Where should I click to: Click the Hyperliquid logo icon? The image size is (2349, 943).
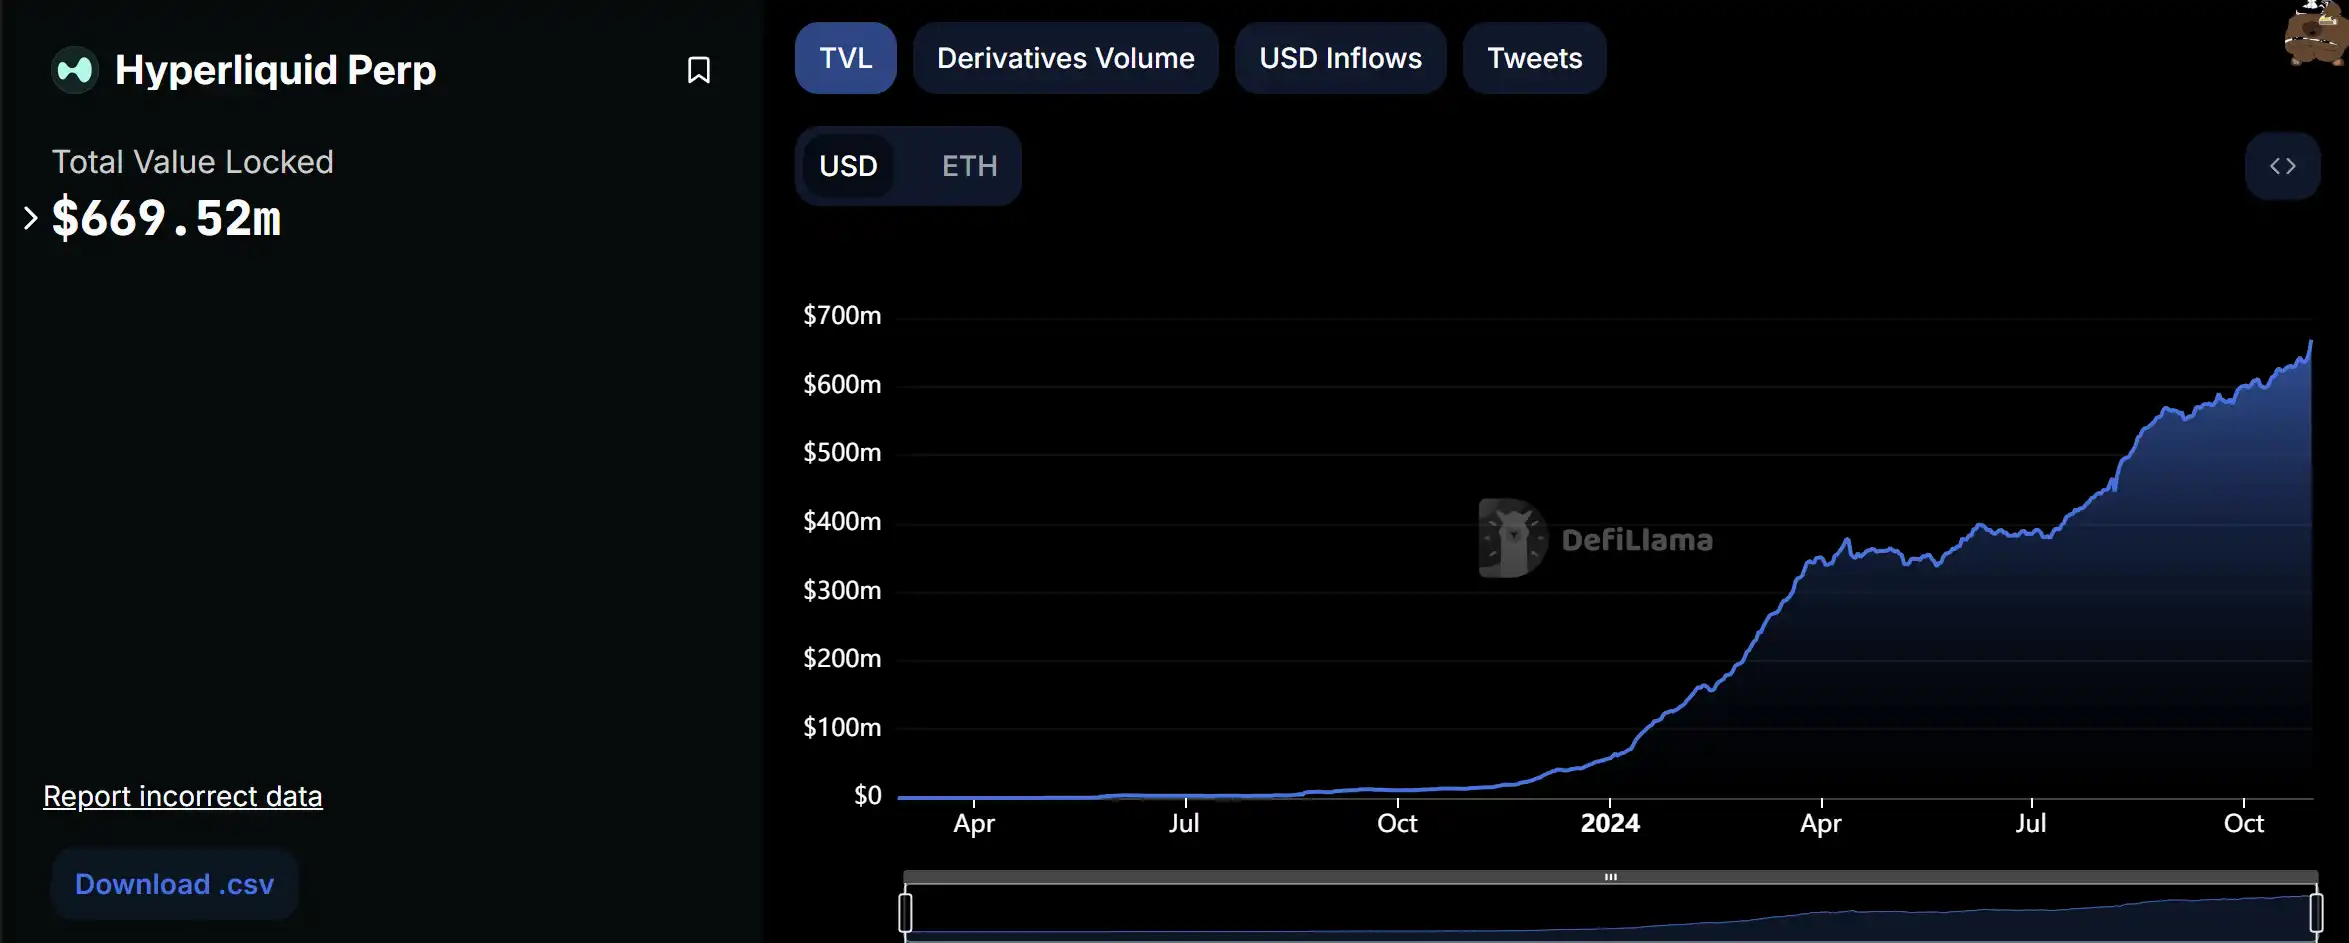(x=75, y=70)
